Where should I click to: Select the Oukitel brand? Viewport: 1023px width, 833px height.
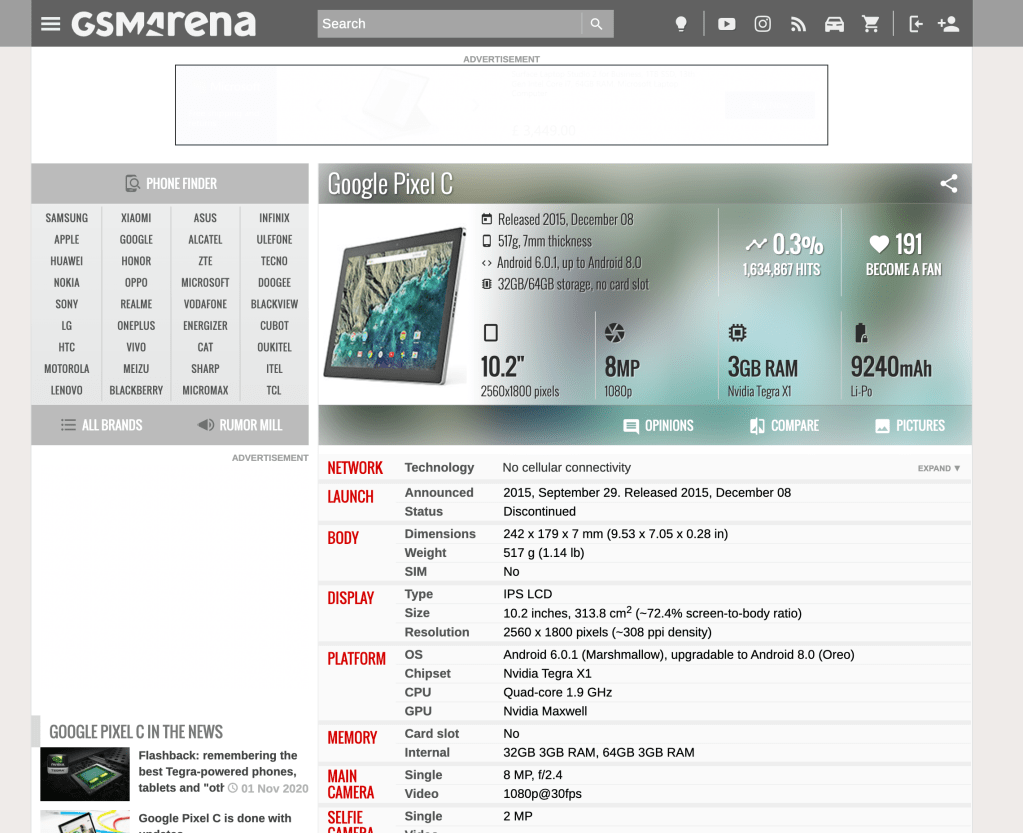pos(274,347)
